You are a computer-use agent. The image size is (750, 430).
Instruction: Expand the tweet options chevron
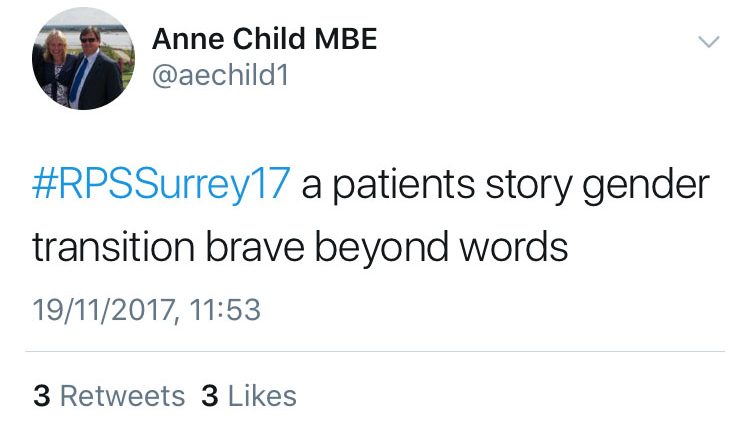[708, 42]
